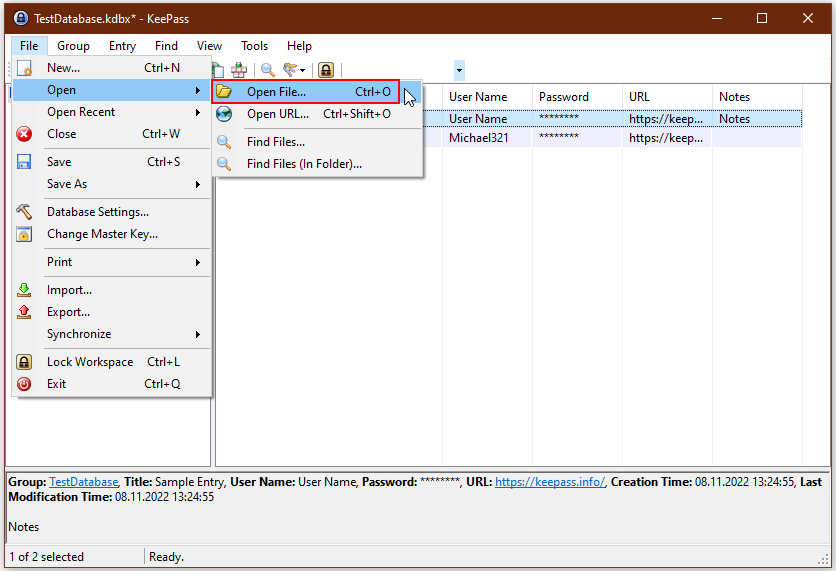Sort by the Notes column header
Screen dimensions: 836x571
pos(758,96)
